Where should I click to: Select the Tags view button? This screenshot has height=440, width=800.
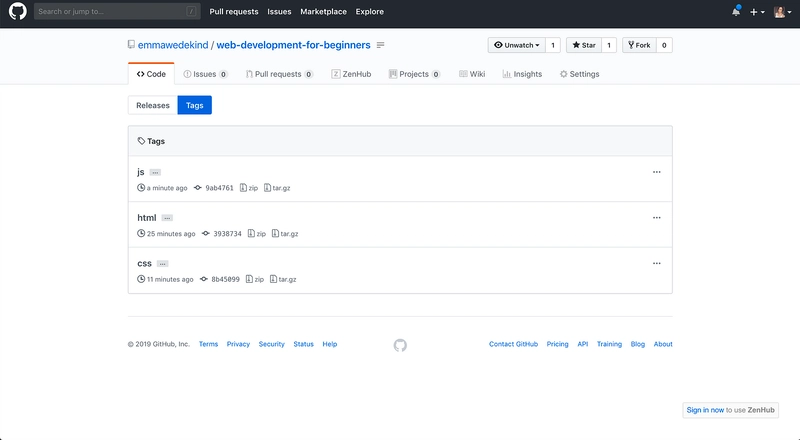tap(194, 105)
